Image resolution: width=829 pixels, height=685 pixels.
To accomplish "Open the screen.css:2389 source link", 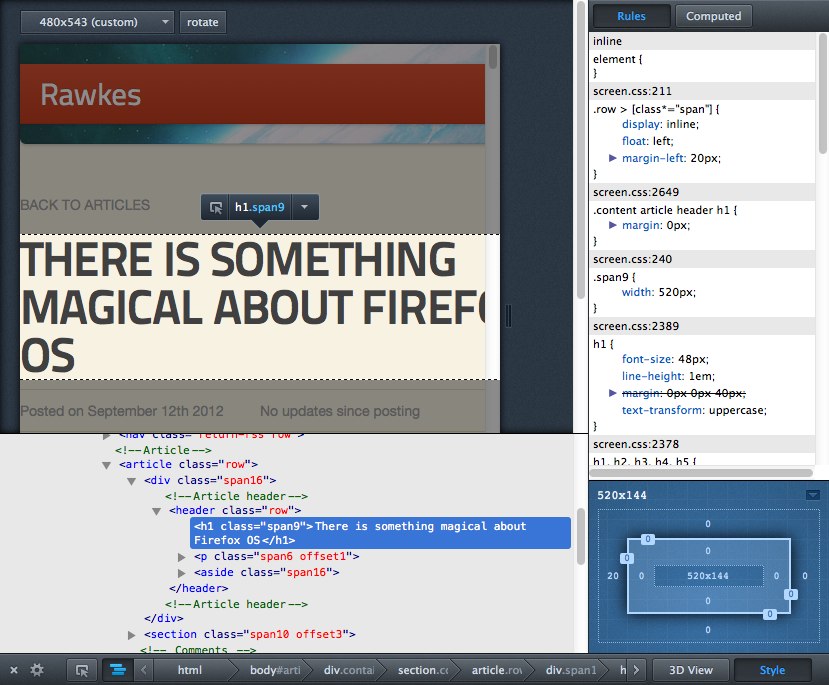I will (636, 326).
